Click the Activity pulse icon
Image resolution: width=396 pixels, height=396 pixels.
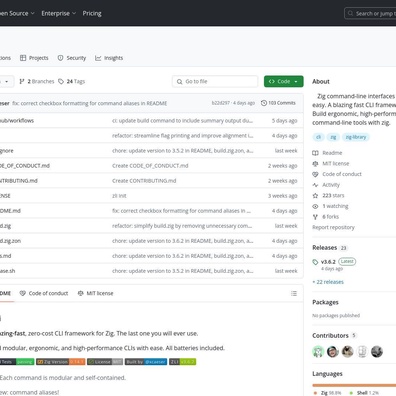point(315,185)
